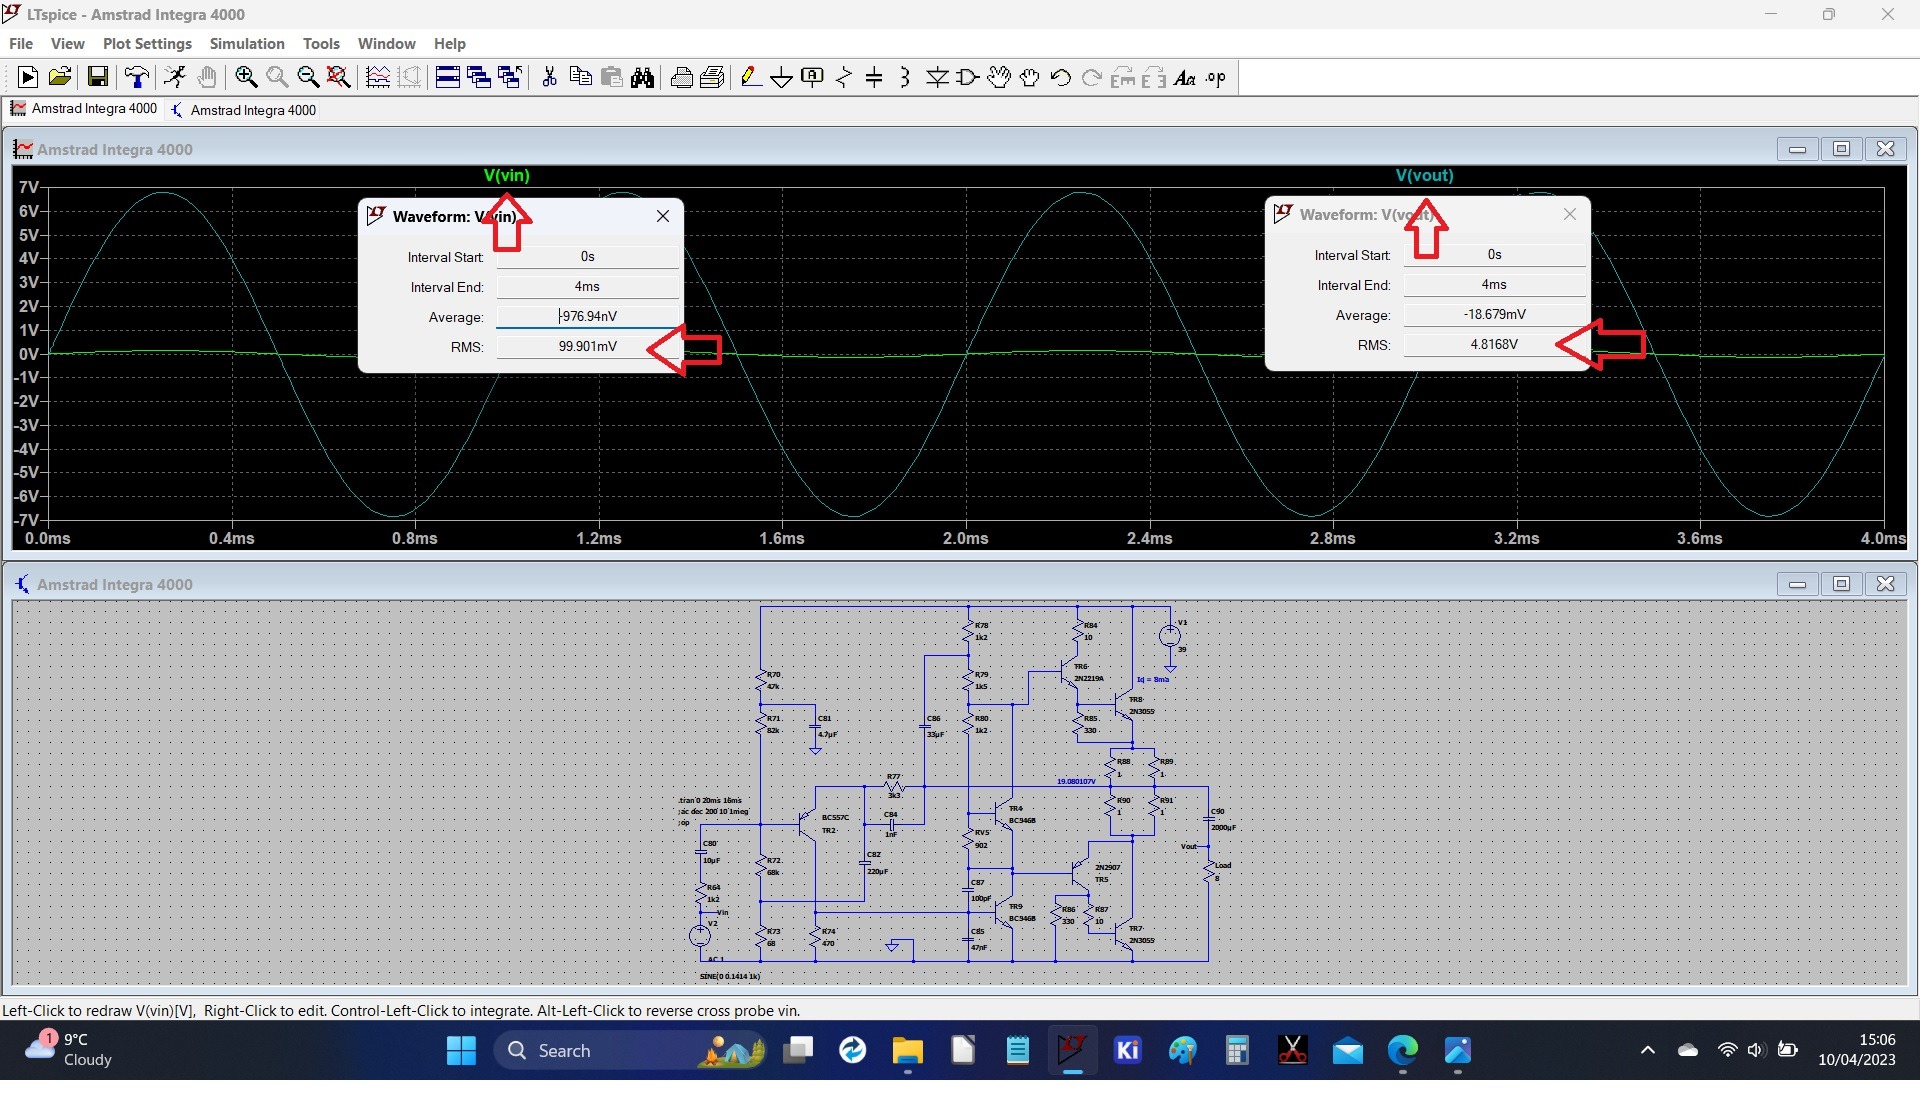This screenshot has height=1115, width=1920.
Task: Open Microsoft Edge from the taskbar
Action: 1403,1050
